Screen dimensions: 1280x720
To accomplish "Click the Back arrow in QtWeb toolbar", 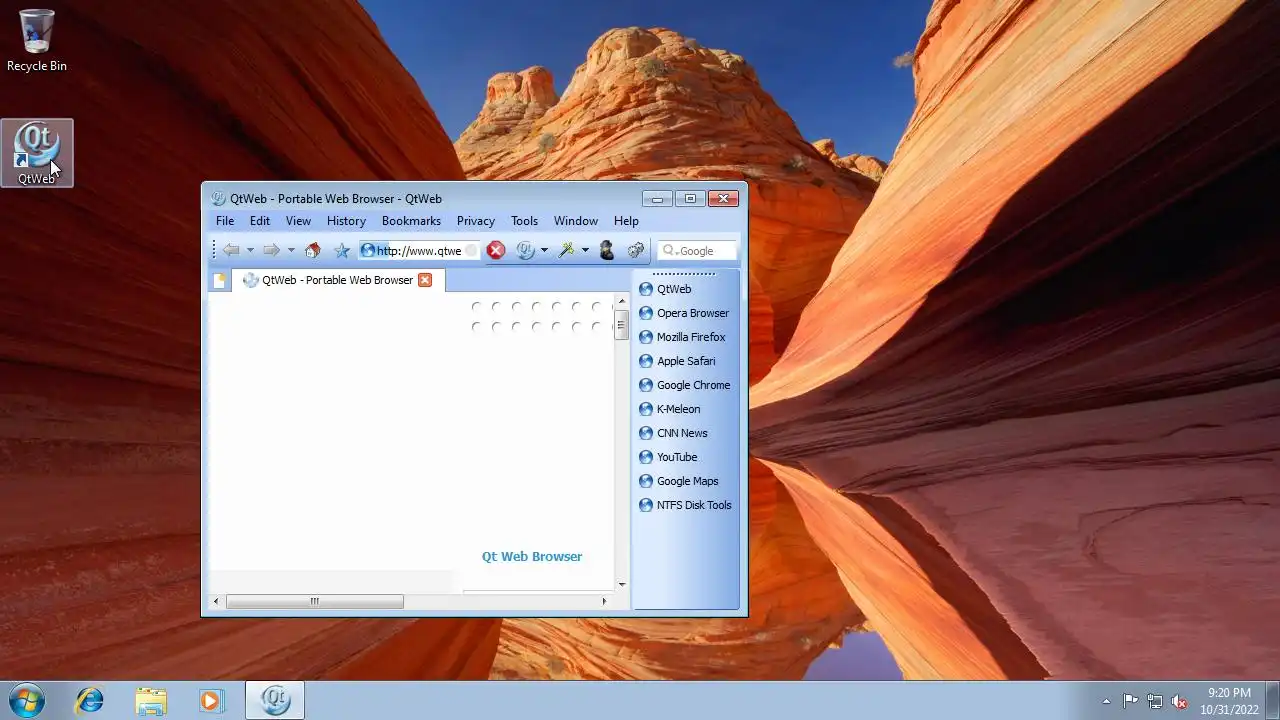I will coord(231,251).
